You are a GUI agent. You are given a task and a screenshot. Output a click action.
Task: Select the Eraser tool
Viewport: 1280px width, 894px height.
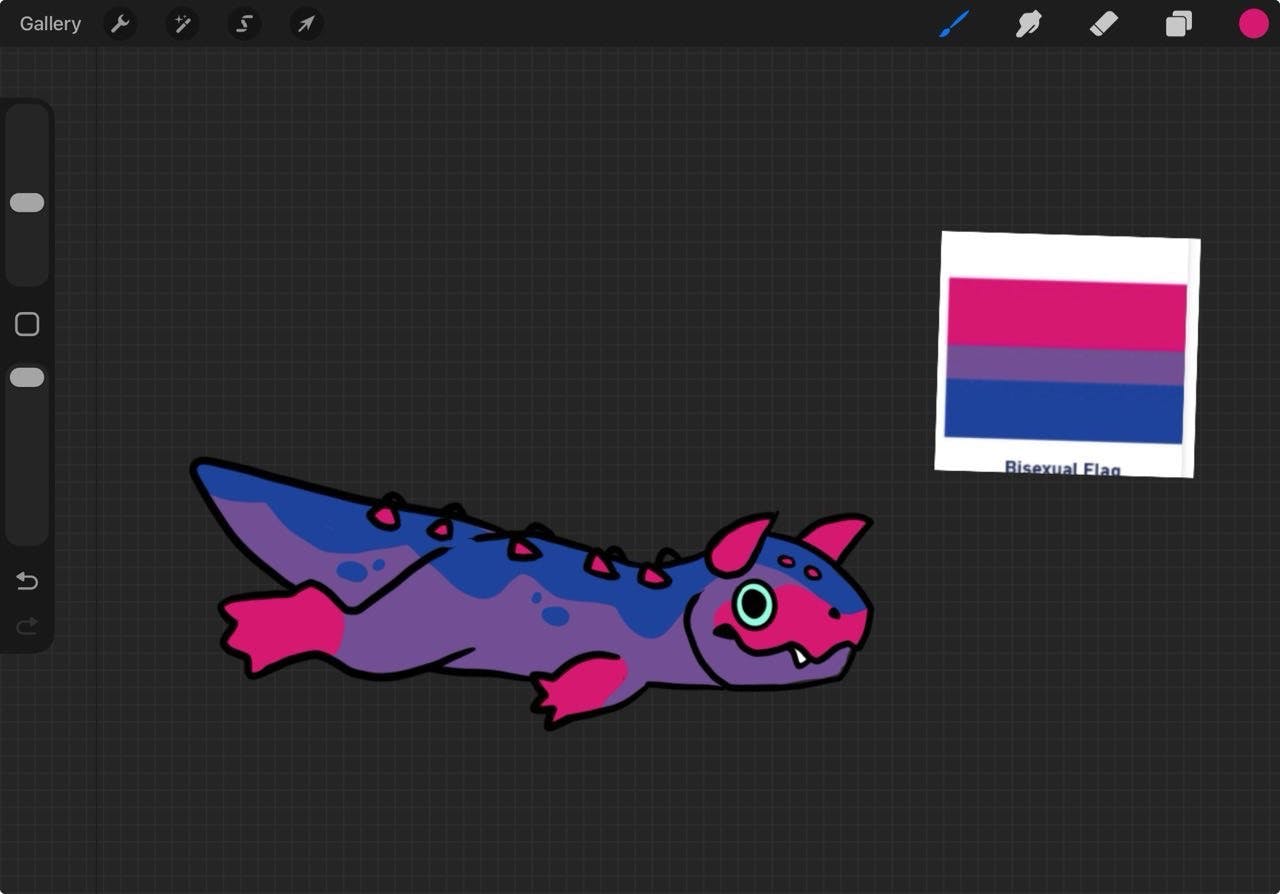[1103, 24]
